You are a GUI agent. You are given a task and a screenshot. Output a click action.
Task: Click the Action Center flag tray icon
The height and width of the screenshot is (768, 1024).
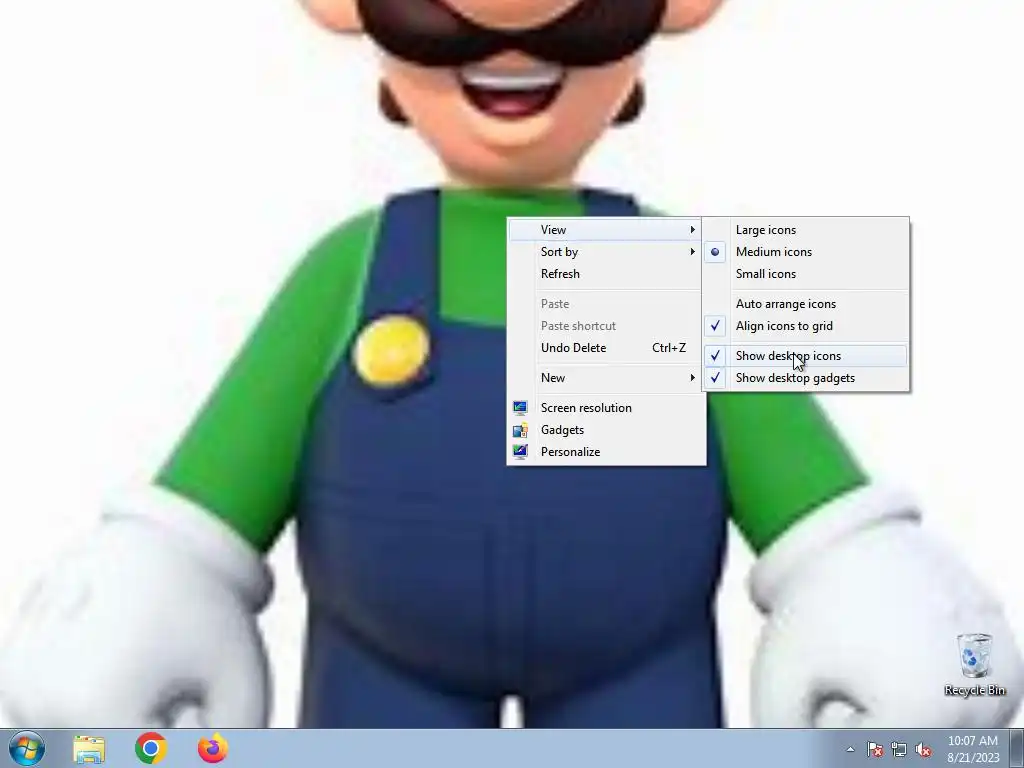pos(875,749)
